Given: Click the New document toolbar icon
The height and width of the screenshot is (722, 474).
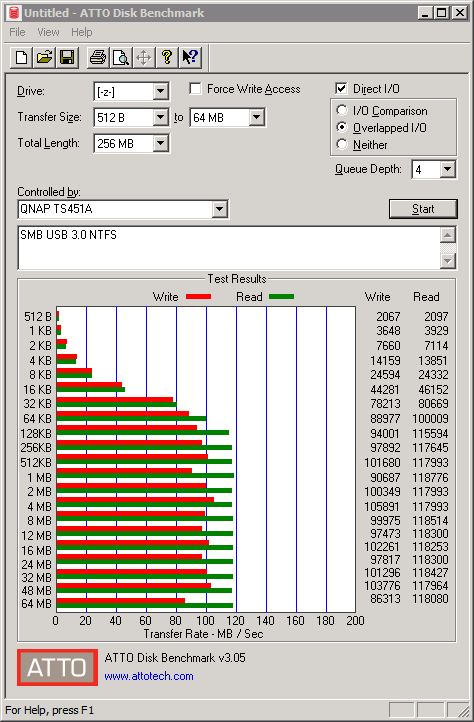Looking at the screenshot, I should [21, 58].
